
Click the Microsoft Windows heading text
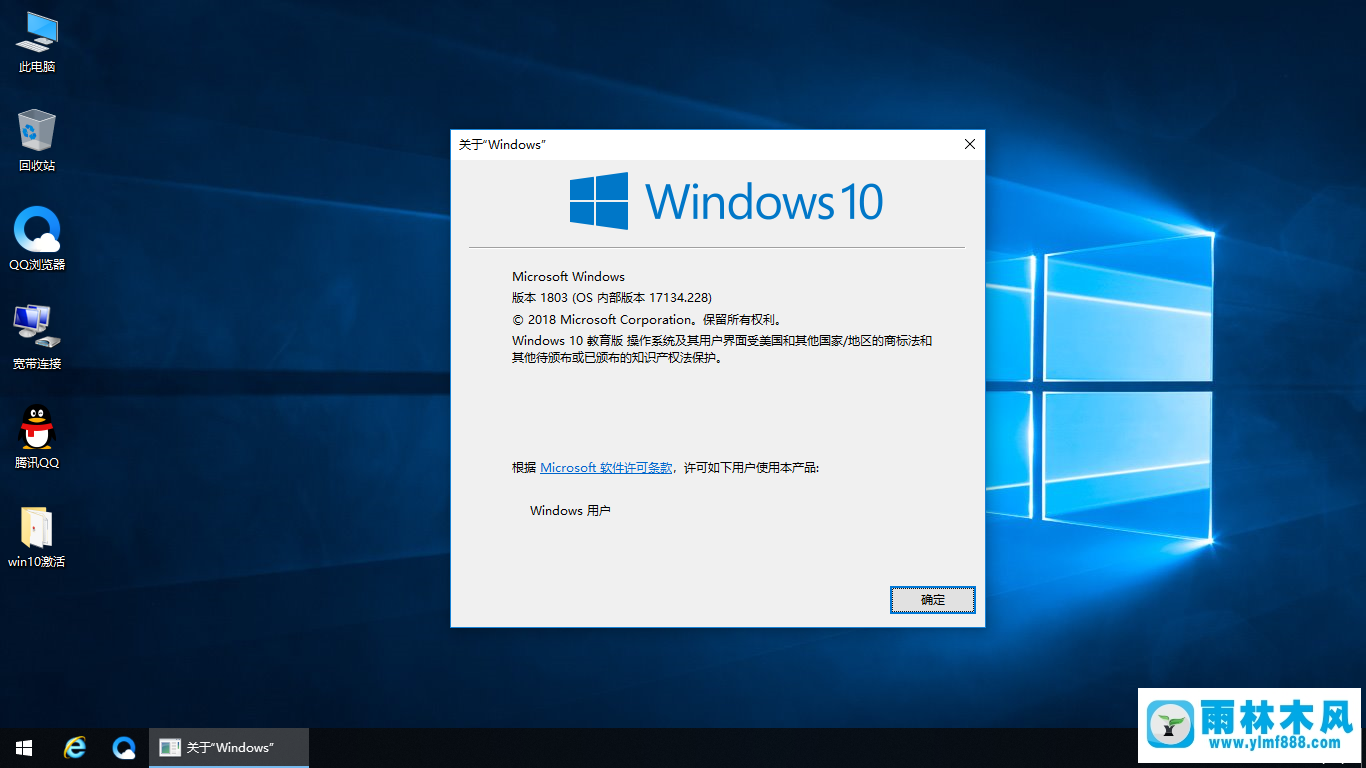point(568,277)
